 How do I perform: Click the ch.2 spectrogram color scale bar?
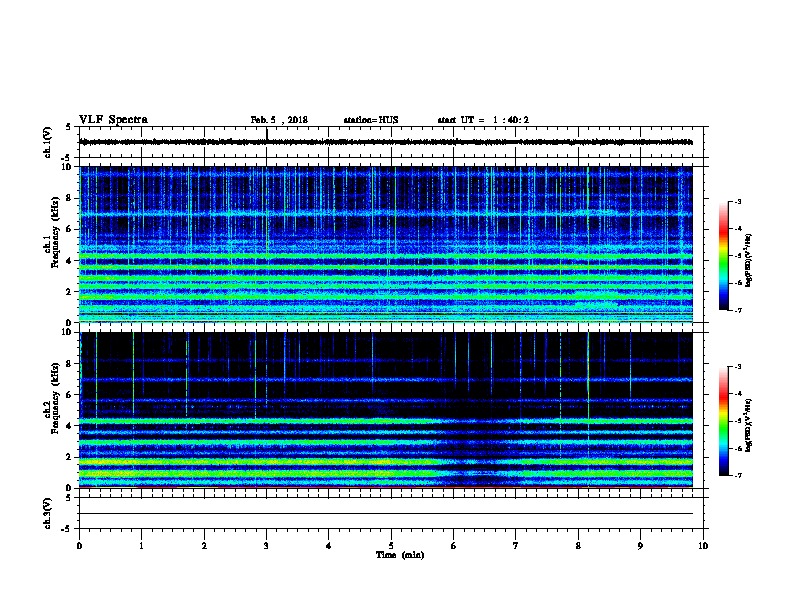(723, 421)
